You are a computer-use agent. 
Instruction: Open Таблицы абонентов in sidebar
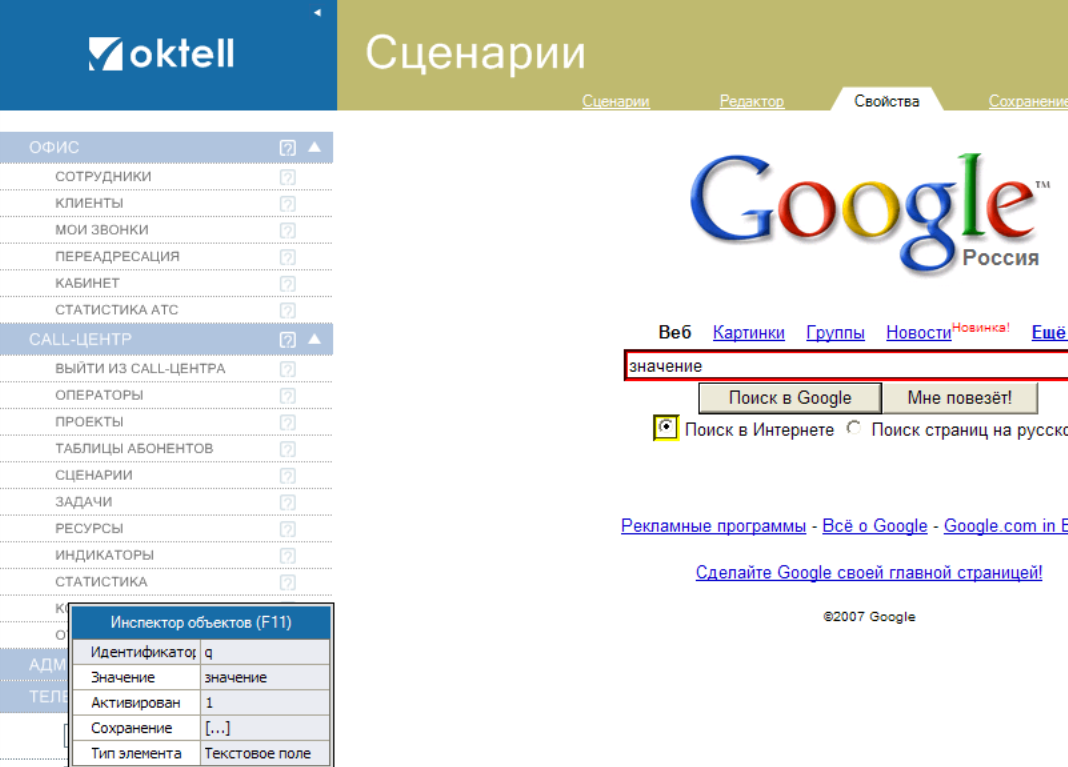134,448
